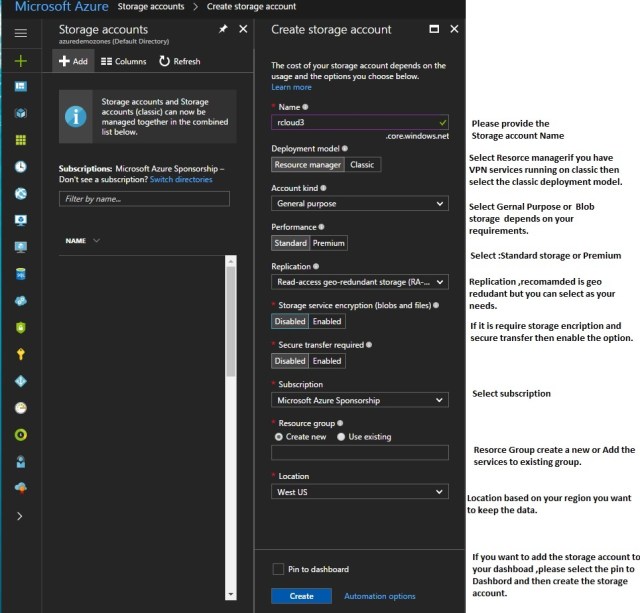Select Standard performance
Image resolution: width=640 pixels, height=613 pixels.
coord(290,243)
